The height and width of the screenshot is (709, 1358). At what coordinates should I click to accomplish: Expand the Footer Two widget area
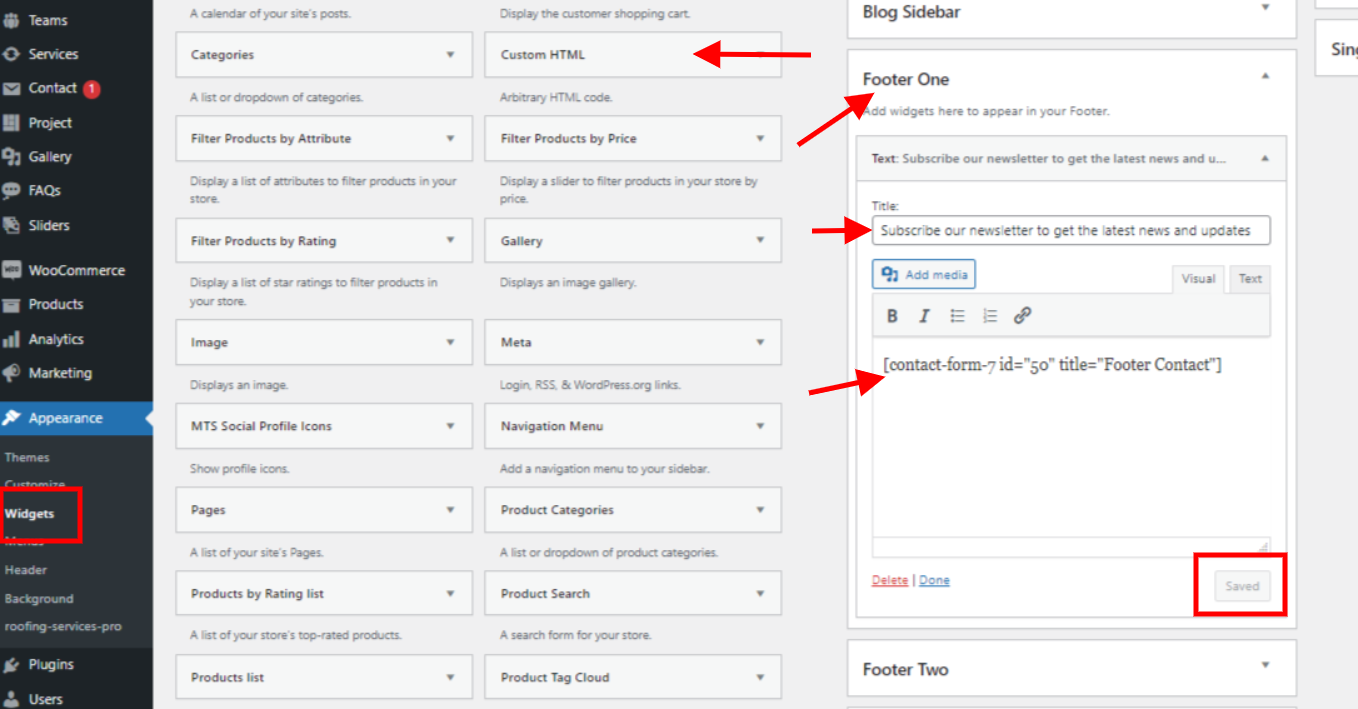1265,665
